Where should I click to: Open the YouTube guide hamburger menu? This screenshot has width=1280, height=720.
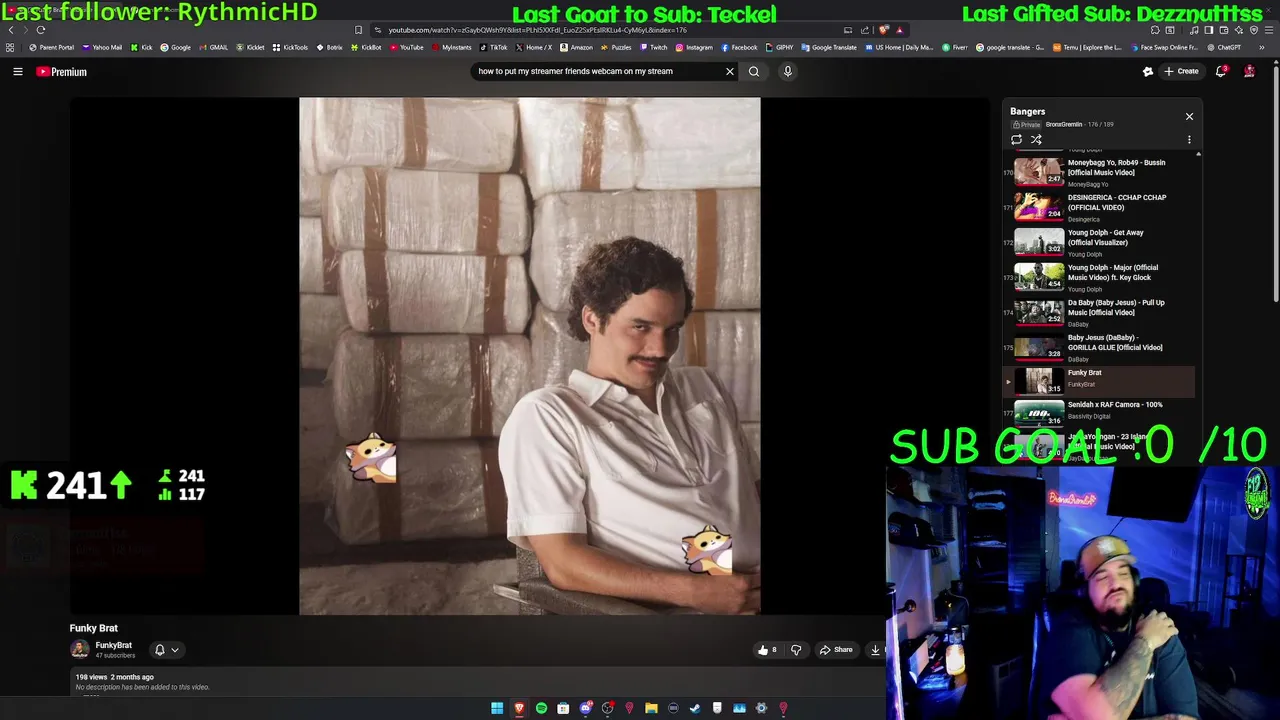tap(18, 71)
